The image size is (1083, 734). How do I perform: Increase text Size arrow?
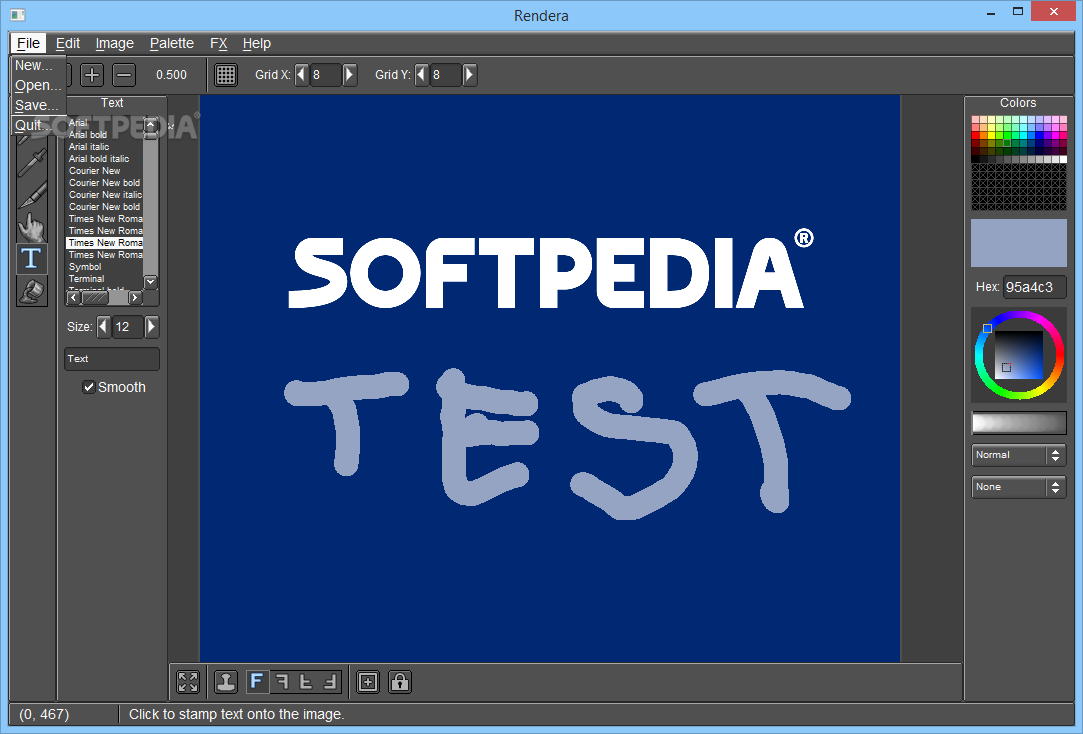tap(152, 327)
